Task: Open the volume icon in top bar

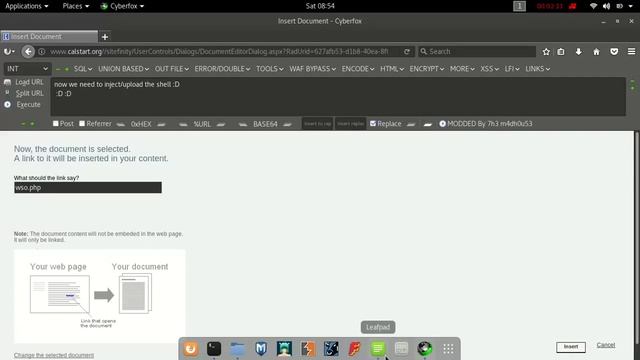Action: [607, 6]
